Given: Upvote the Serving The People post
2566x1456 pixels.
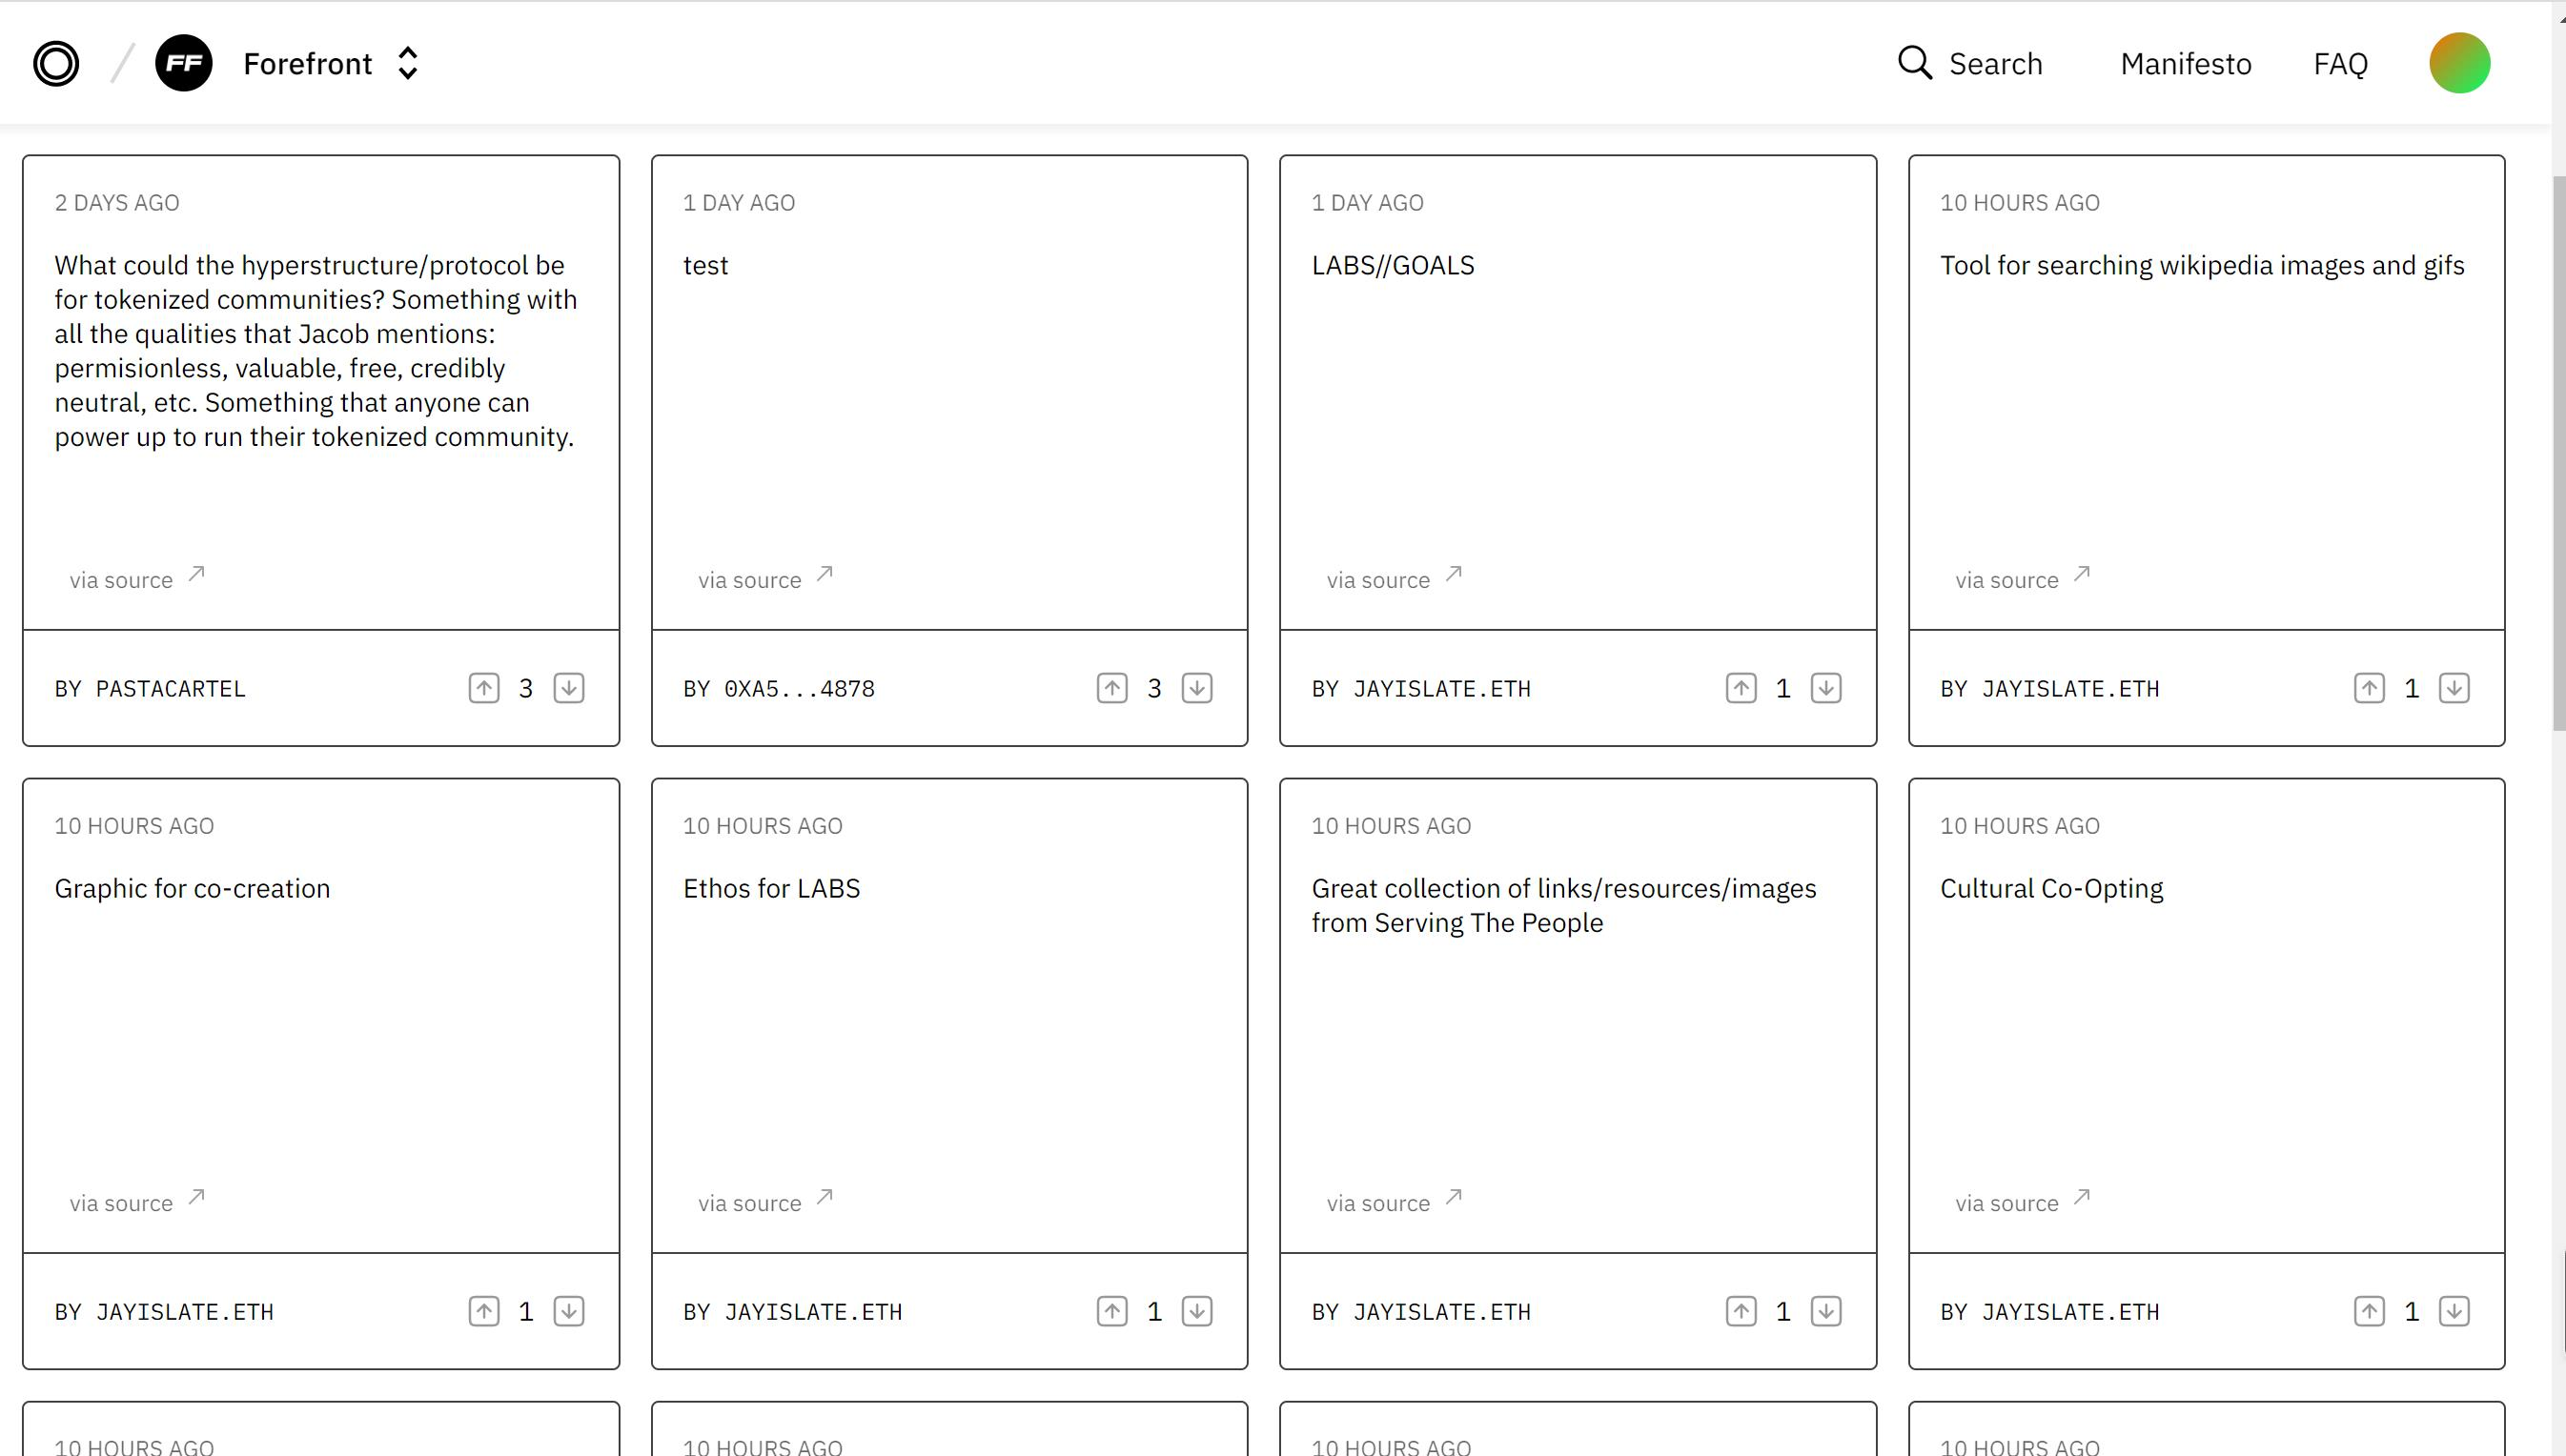Looking at the screenshot, I should point(1741,1311).
